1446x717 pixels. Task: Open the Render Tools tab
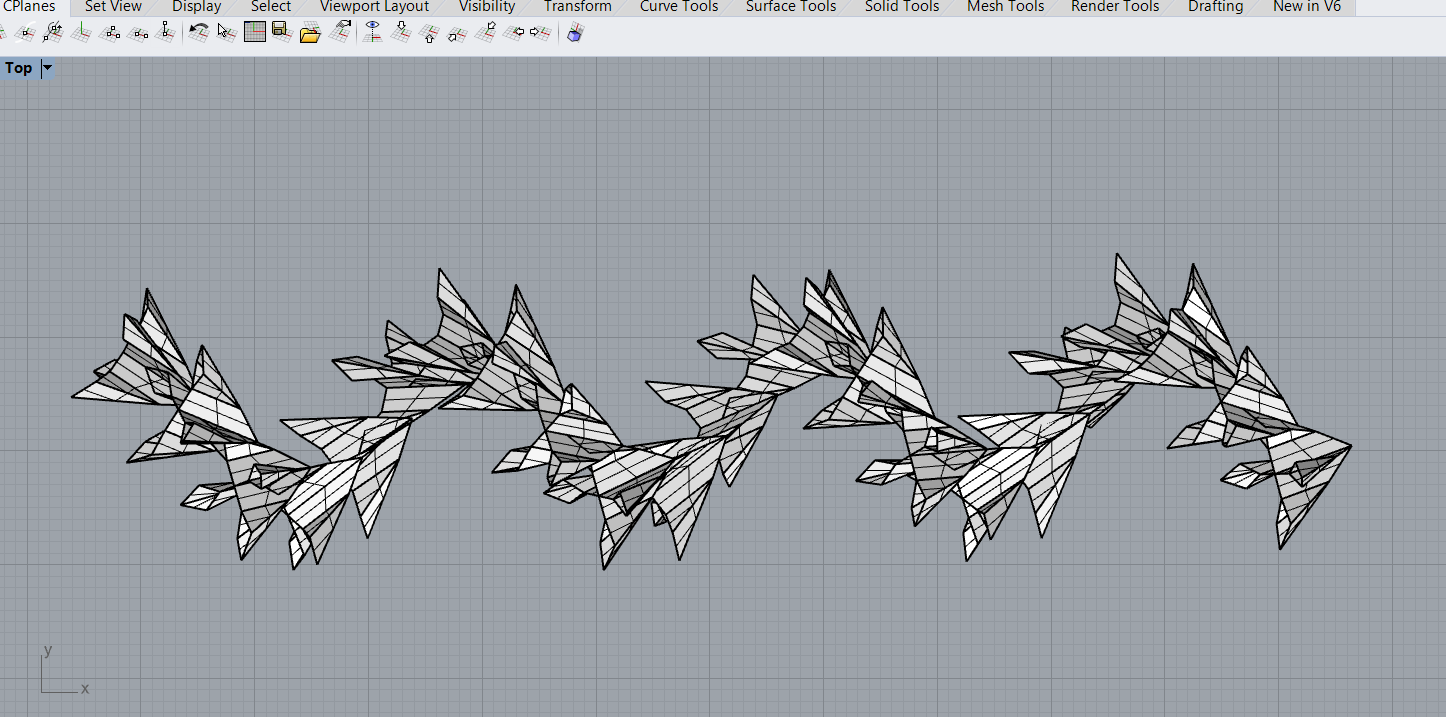pyautogui.click(x=1114, y=7)
